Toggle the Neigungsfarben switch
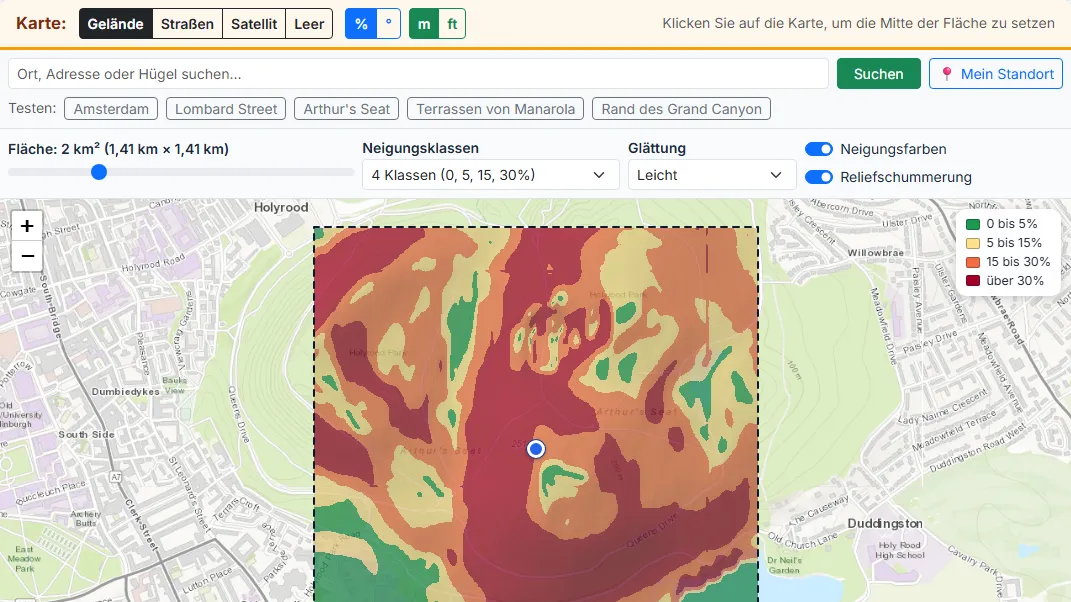This screenshot has width=1071, height=602. [x=818, y=149]
